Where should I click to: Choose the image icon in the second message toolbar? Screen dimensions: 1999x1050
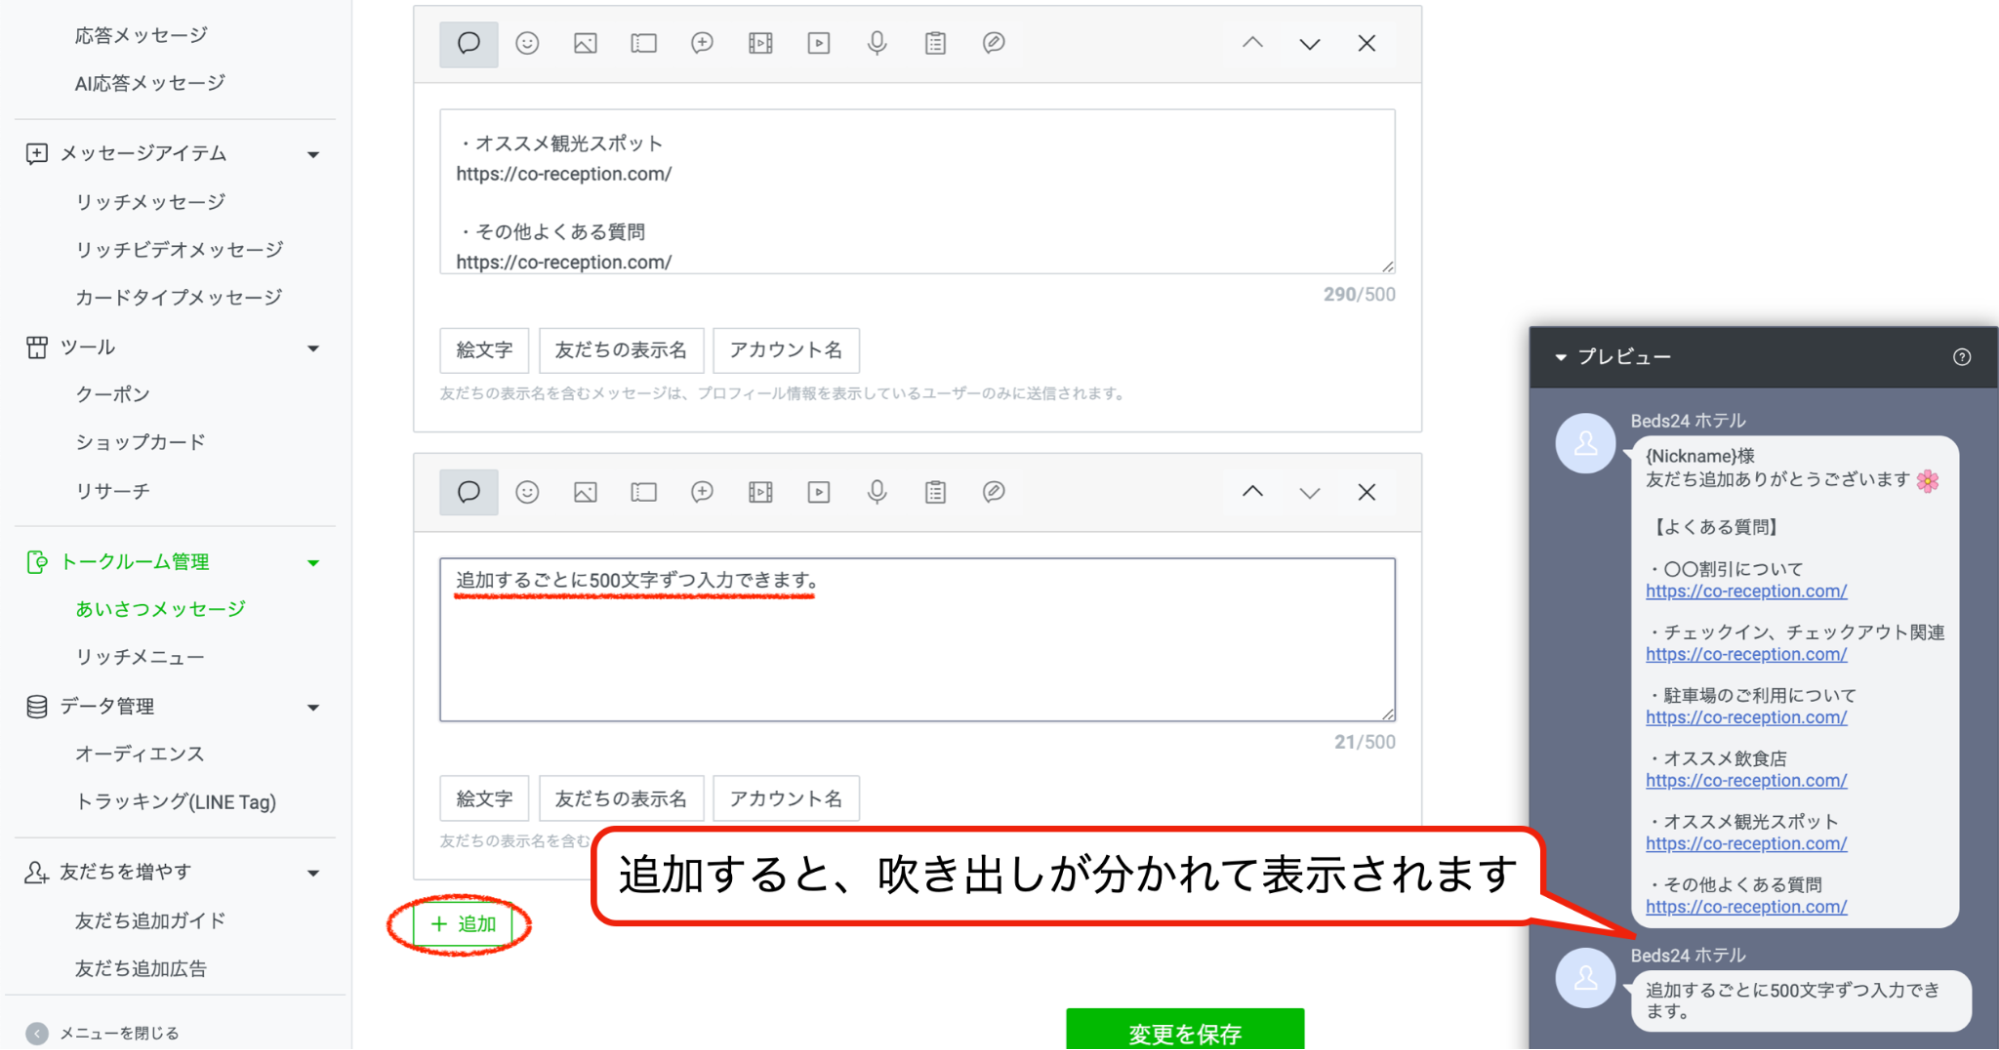click(585, 492)
